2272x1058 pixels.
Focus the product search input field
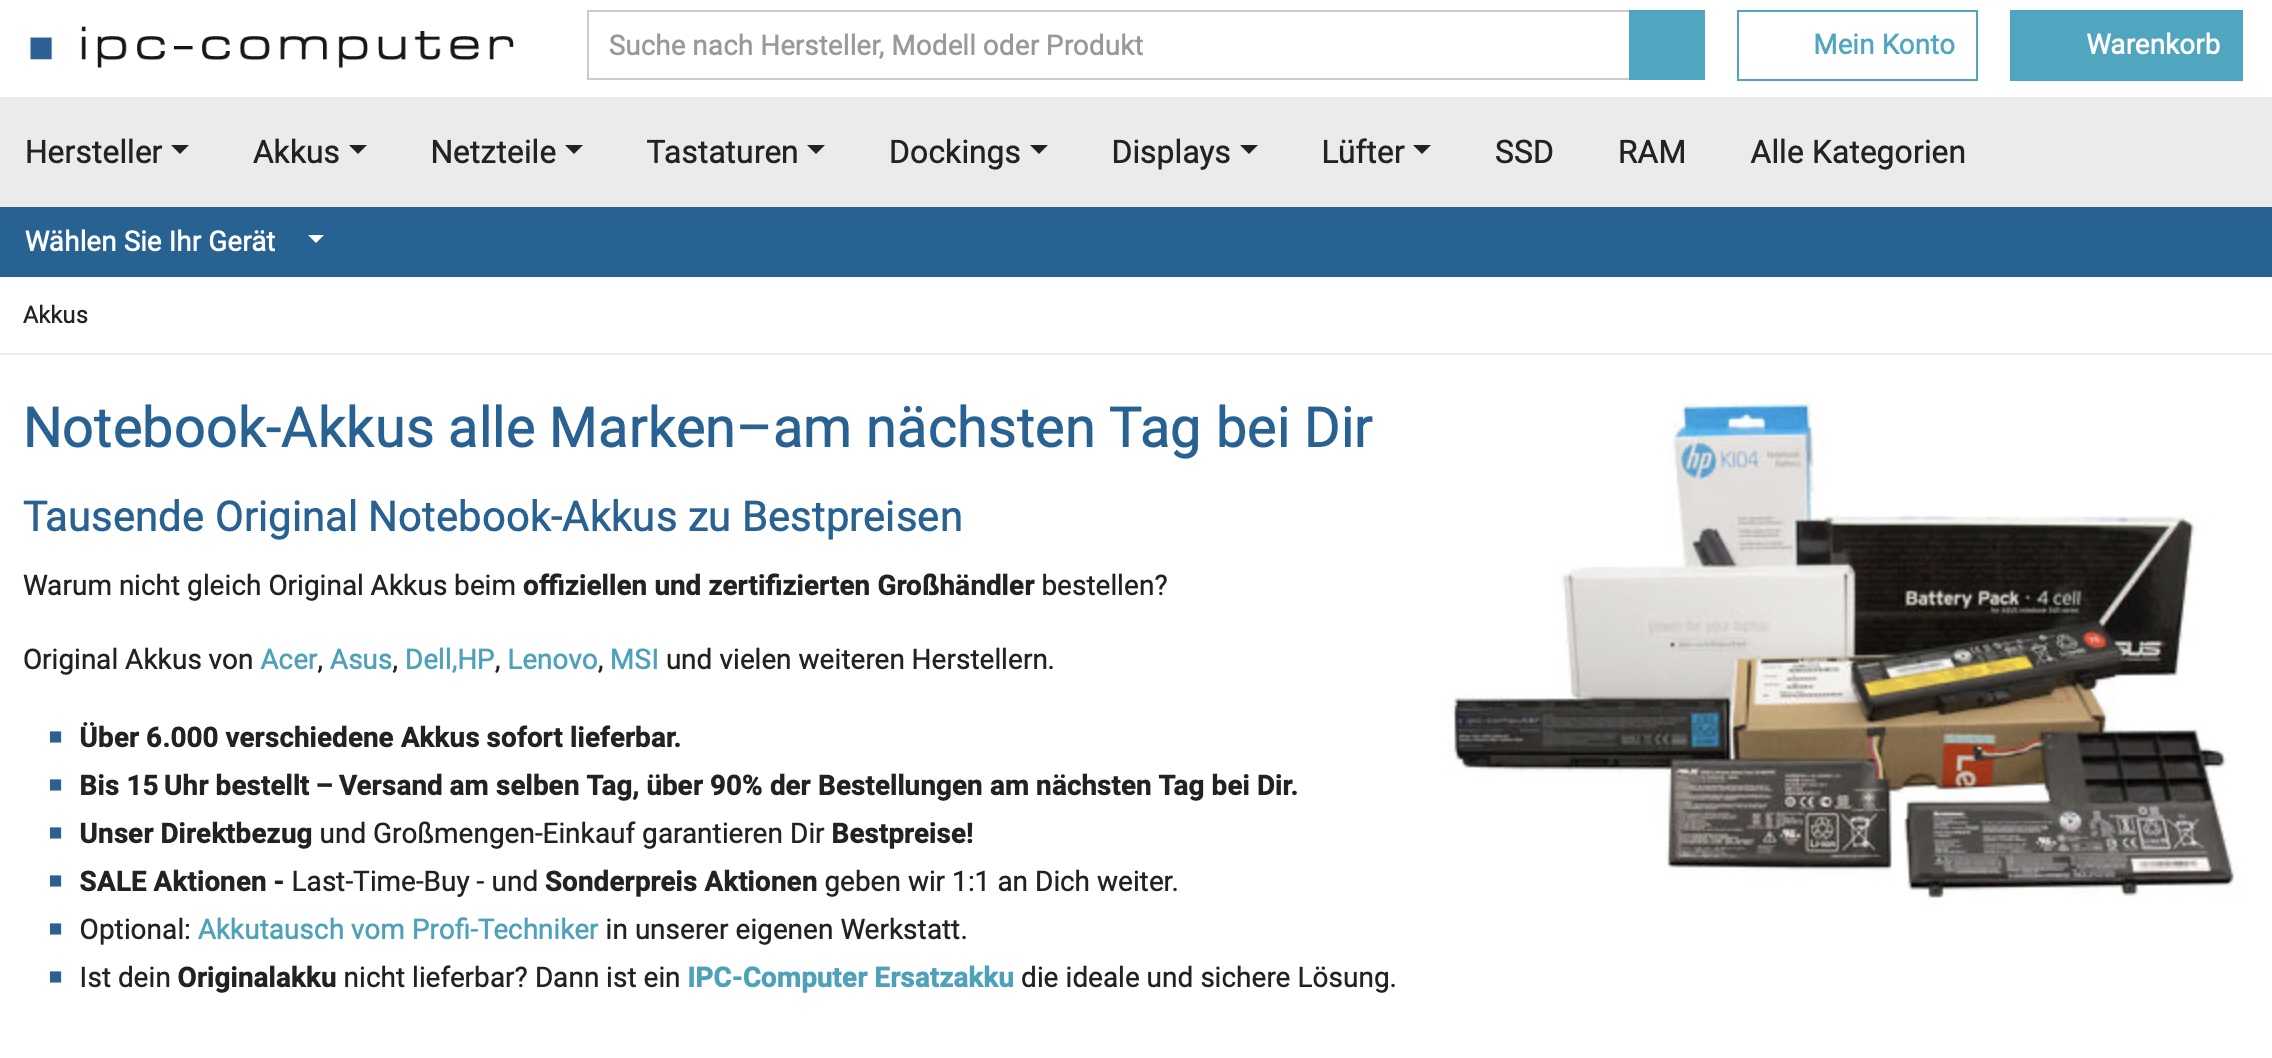1107,45
